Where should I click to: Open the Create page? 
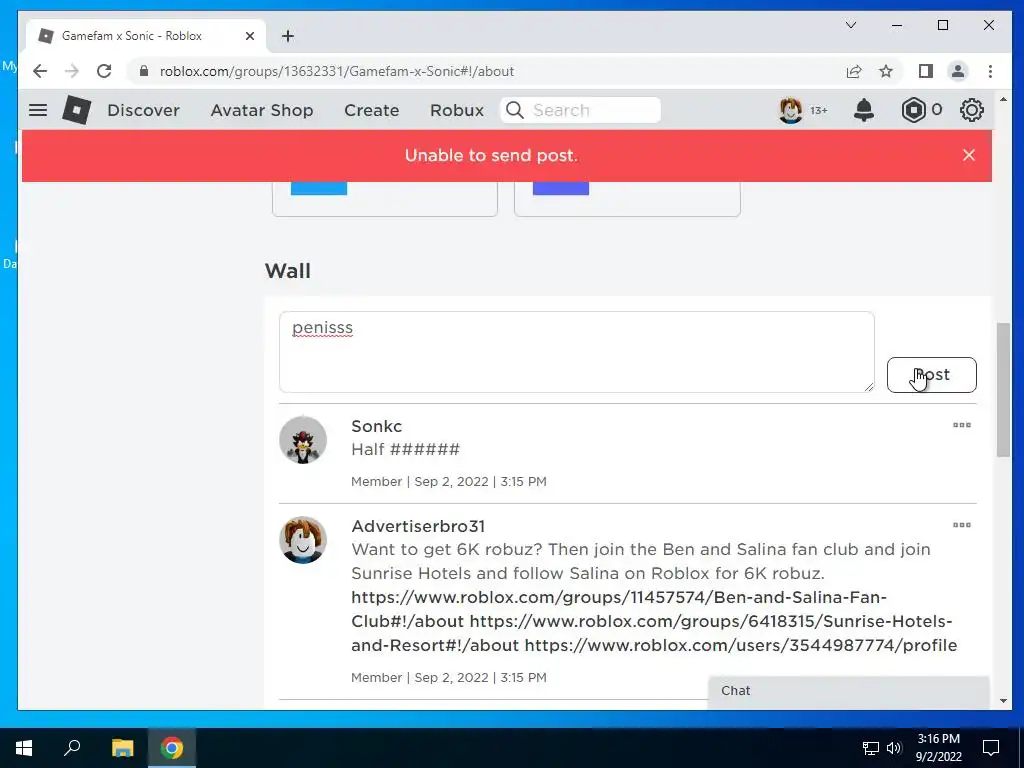point(372,110)
